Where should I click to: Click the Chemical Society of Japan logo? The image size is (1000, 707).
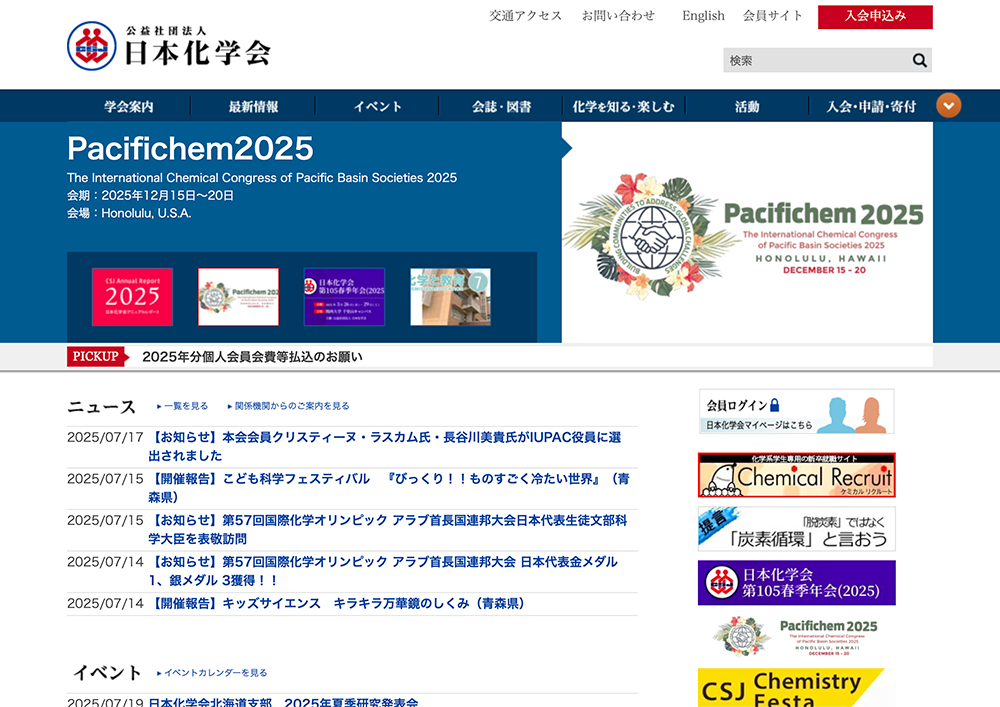(x=170, y=46)
